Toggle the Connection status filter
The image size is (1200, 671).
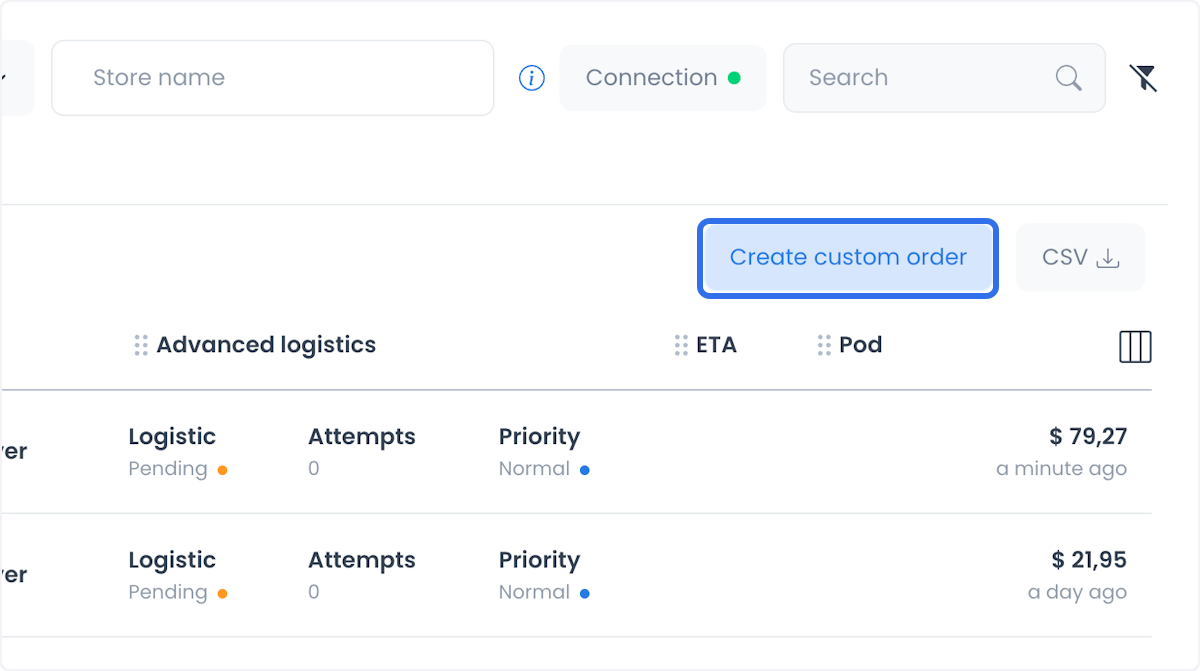[x=663, y=78]
